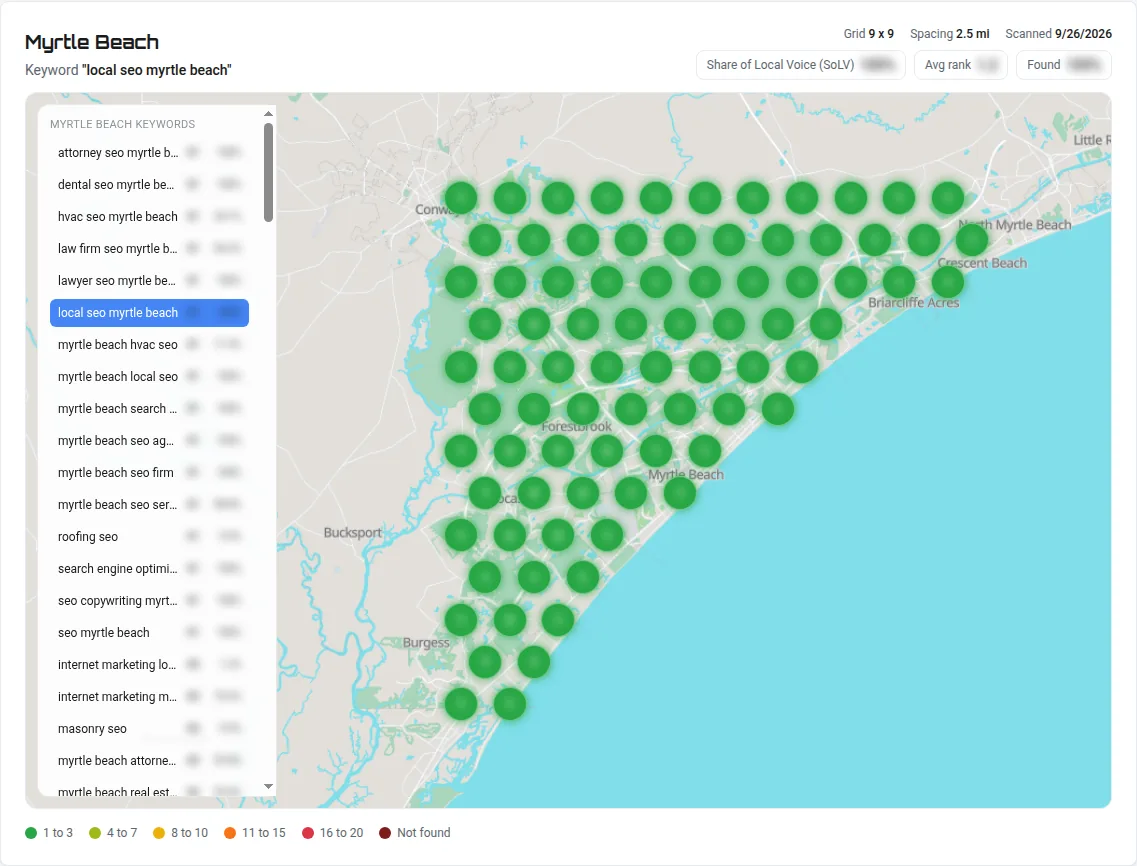Select keyword 'myrtle beach attorne...'

pos(149,760)
